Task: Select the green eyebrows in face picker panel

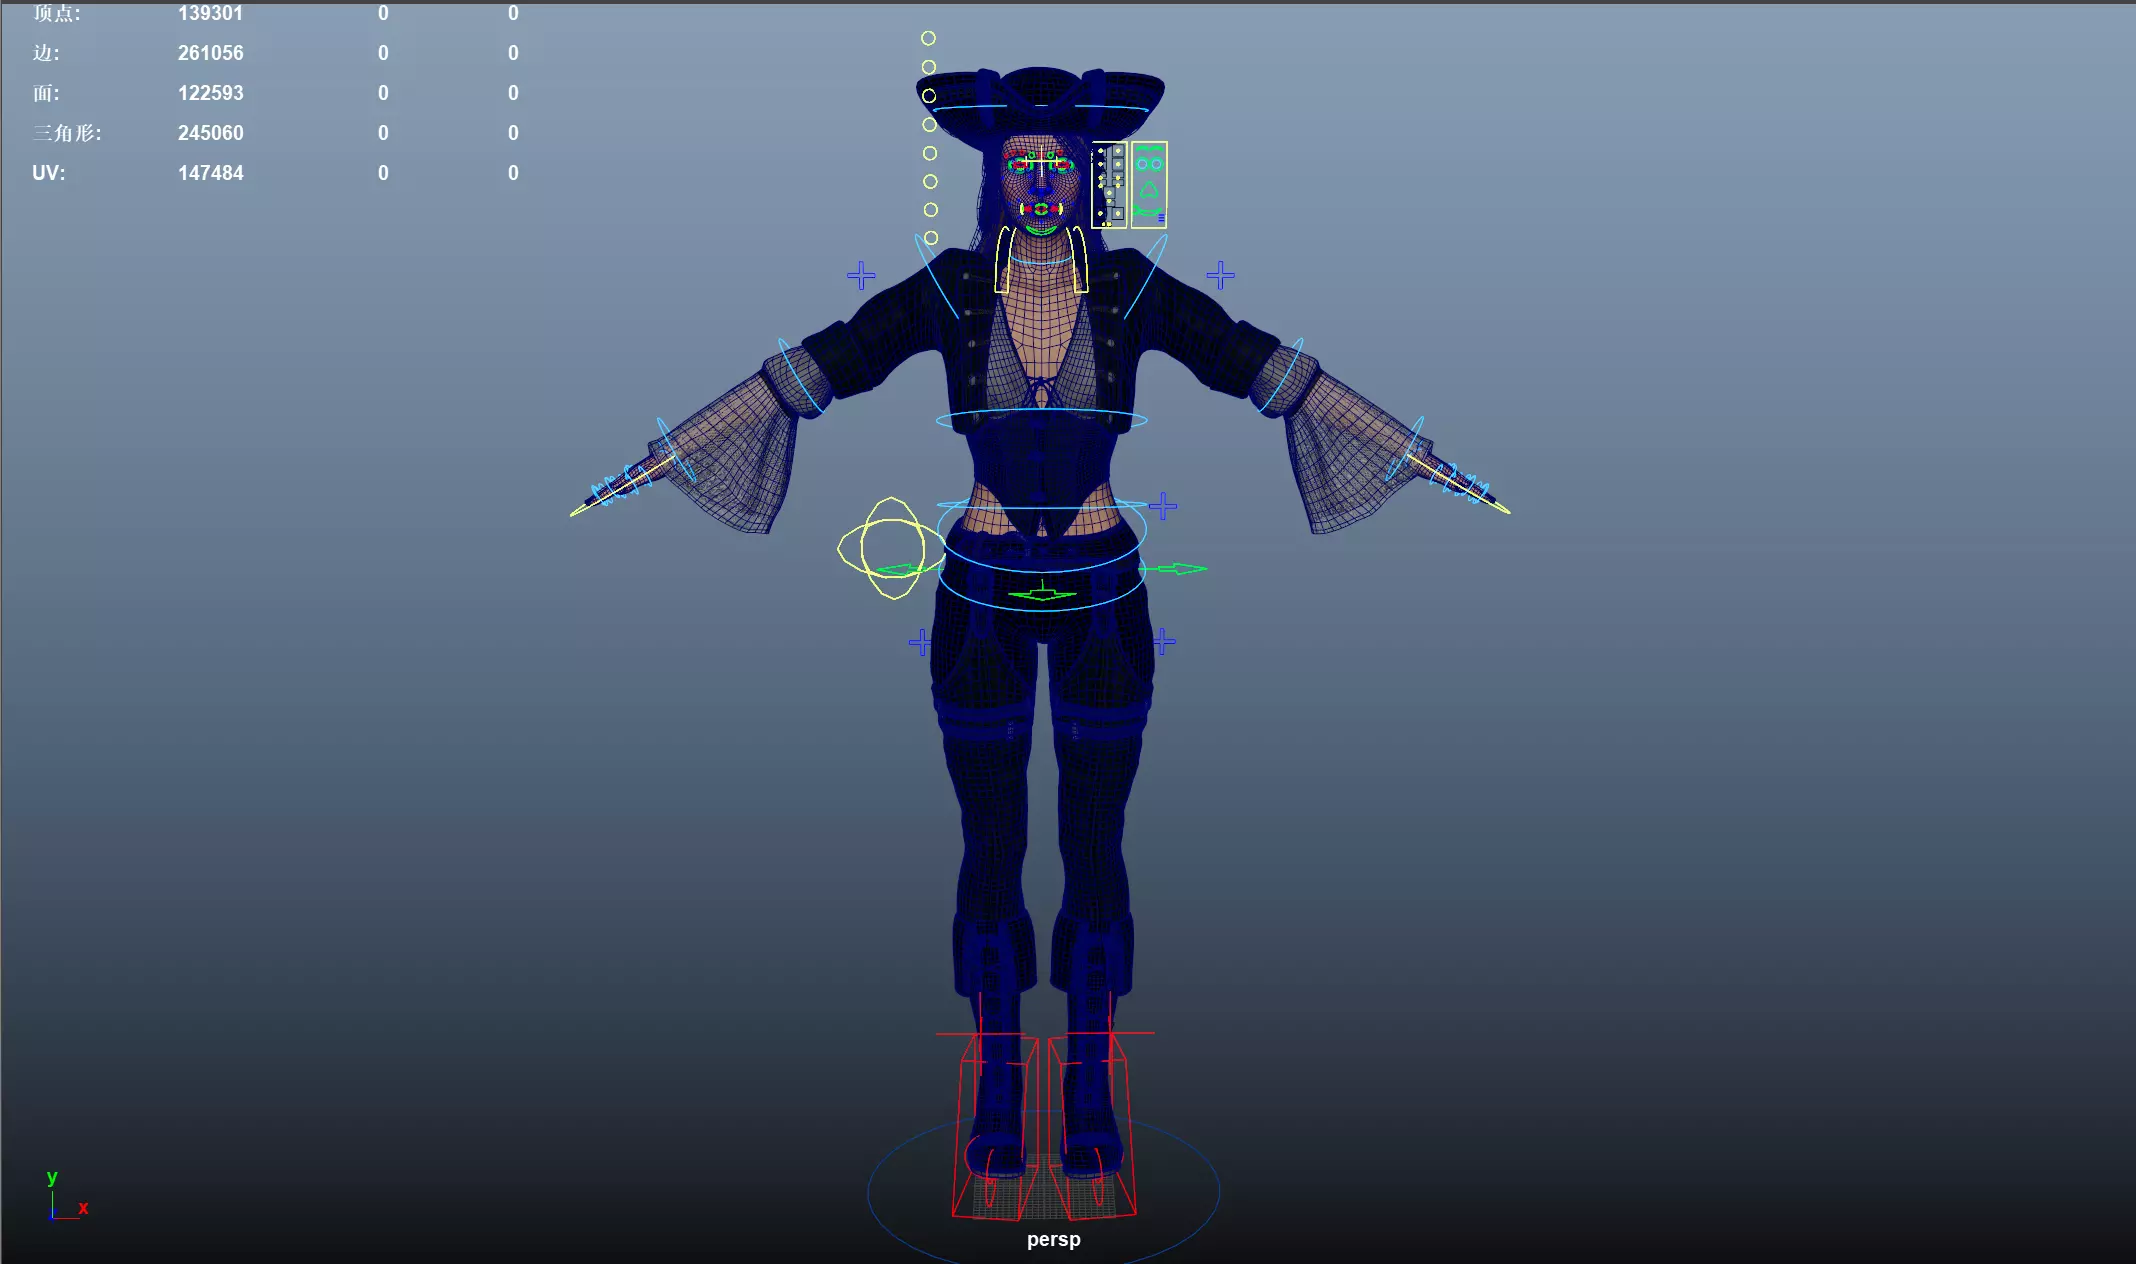Action: tap(1149, 150)
